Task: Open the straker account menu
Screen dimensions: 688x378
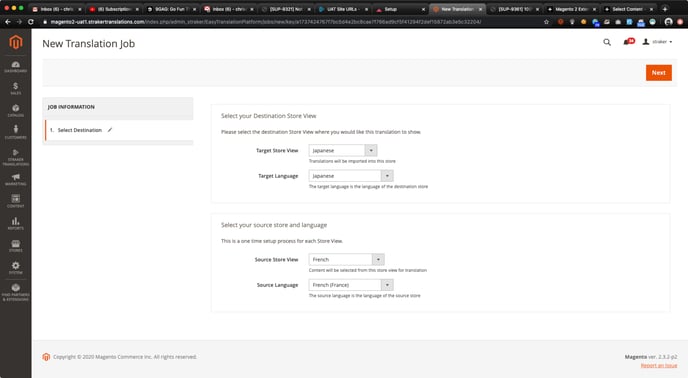Action: [x=657, y=42]
